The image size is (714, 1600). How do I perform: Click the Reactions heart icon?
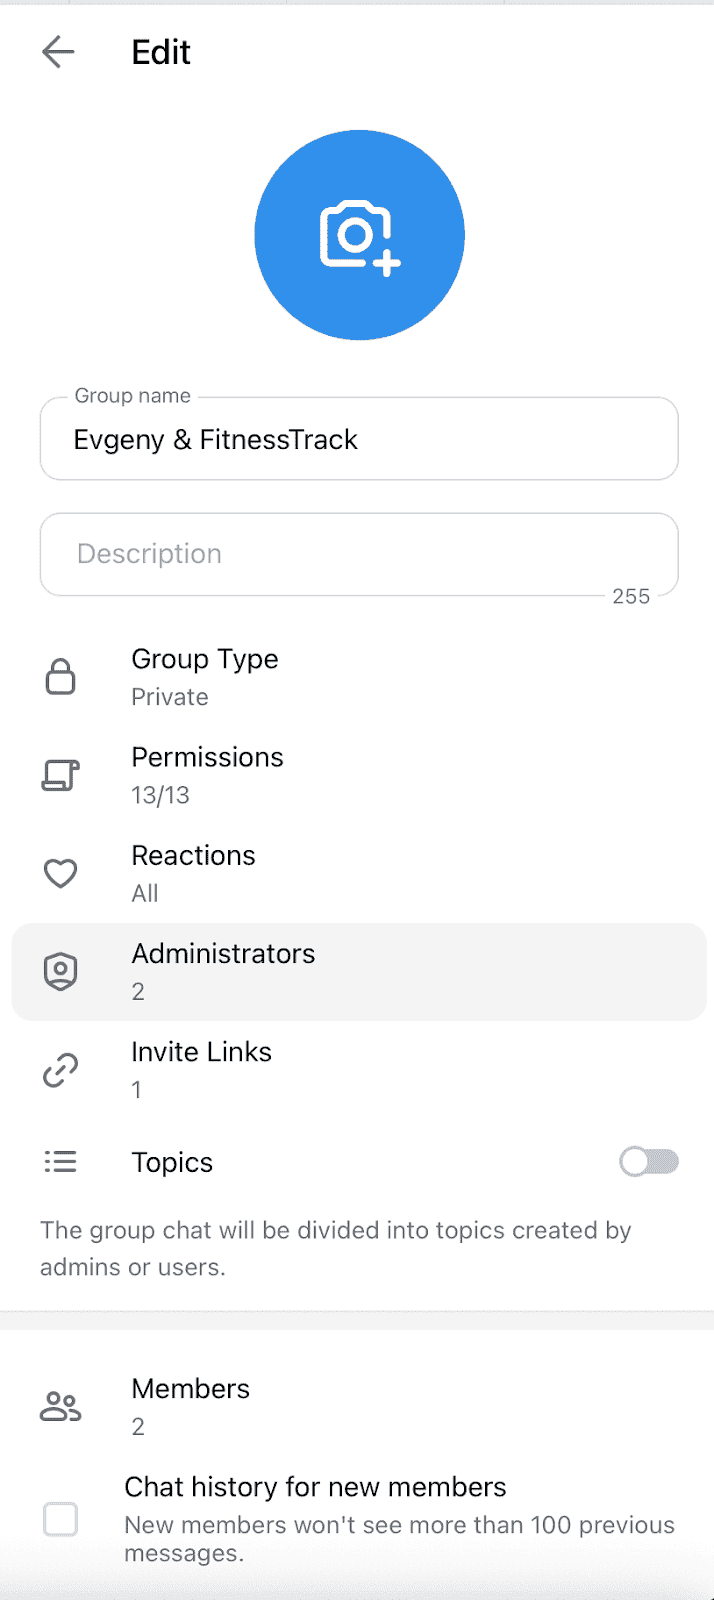(61, 873)
